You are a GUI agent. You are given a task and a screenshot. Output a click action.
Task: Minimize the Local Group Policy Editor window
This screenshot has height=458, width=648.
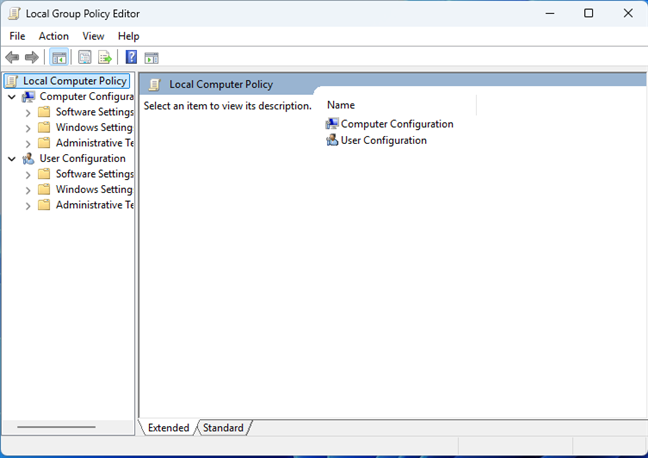(550, 14)
